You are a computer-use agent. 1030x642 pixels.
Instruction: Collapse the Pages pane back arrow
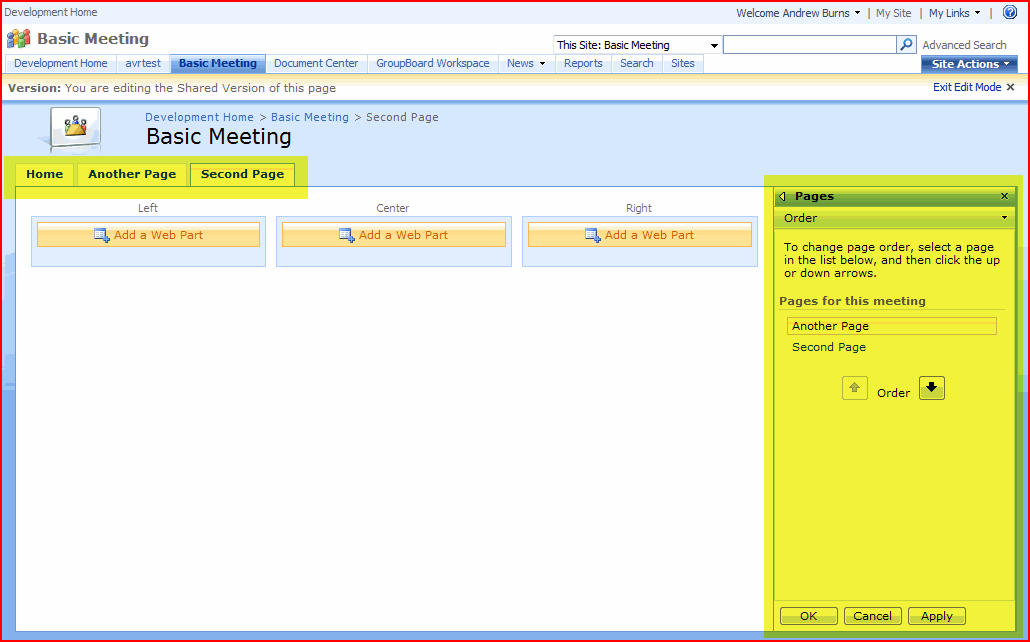782,197
